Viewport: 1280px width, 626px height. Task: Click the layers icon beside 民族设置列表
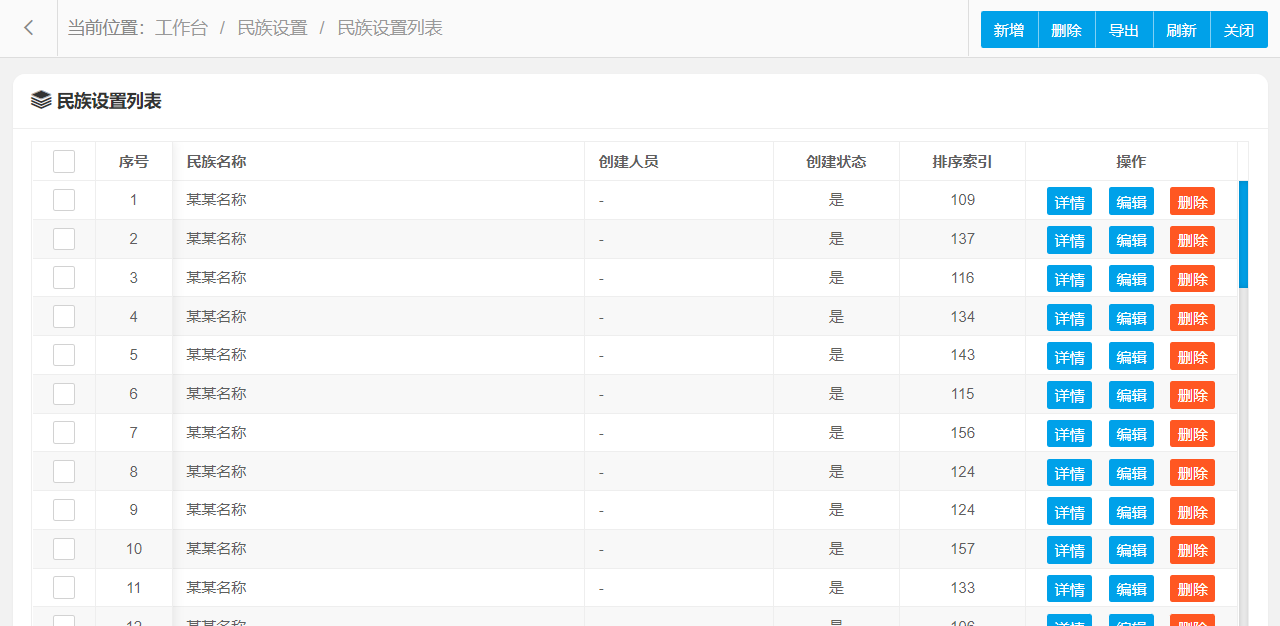41,100
